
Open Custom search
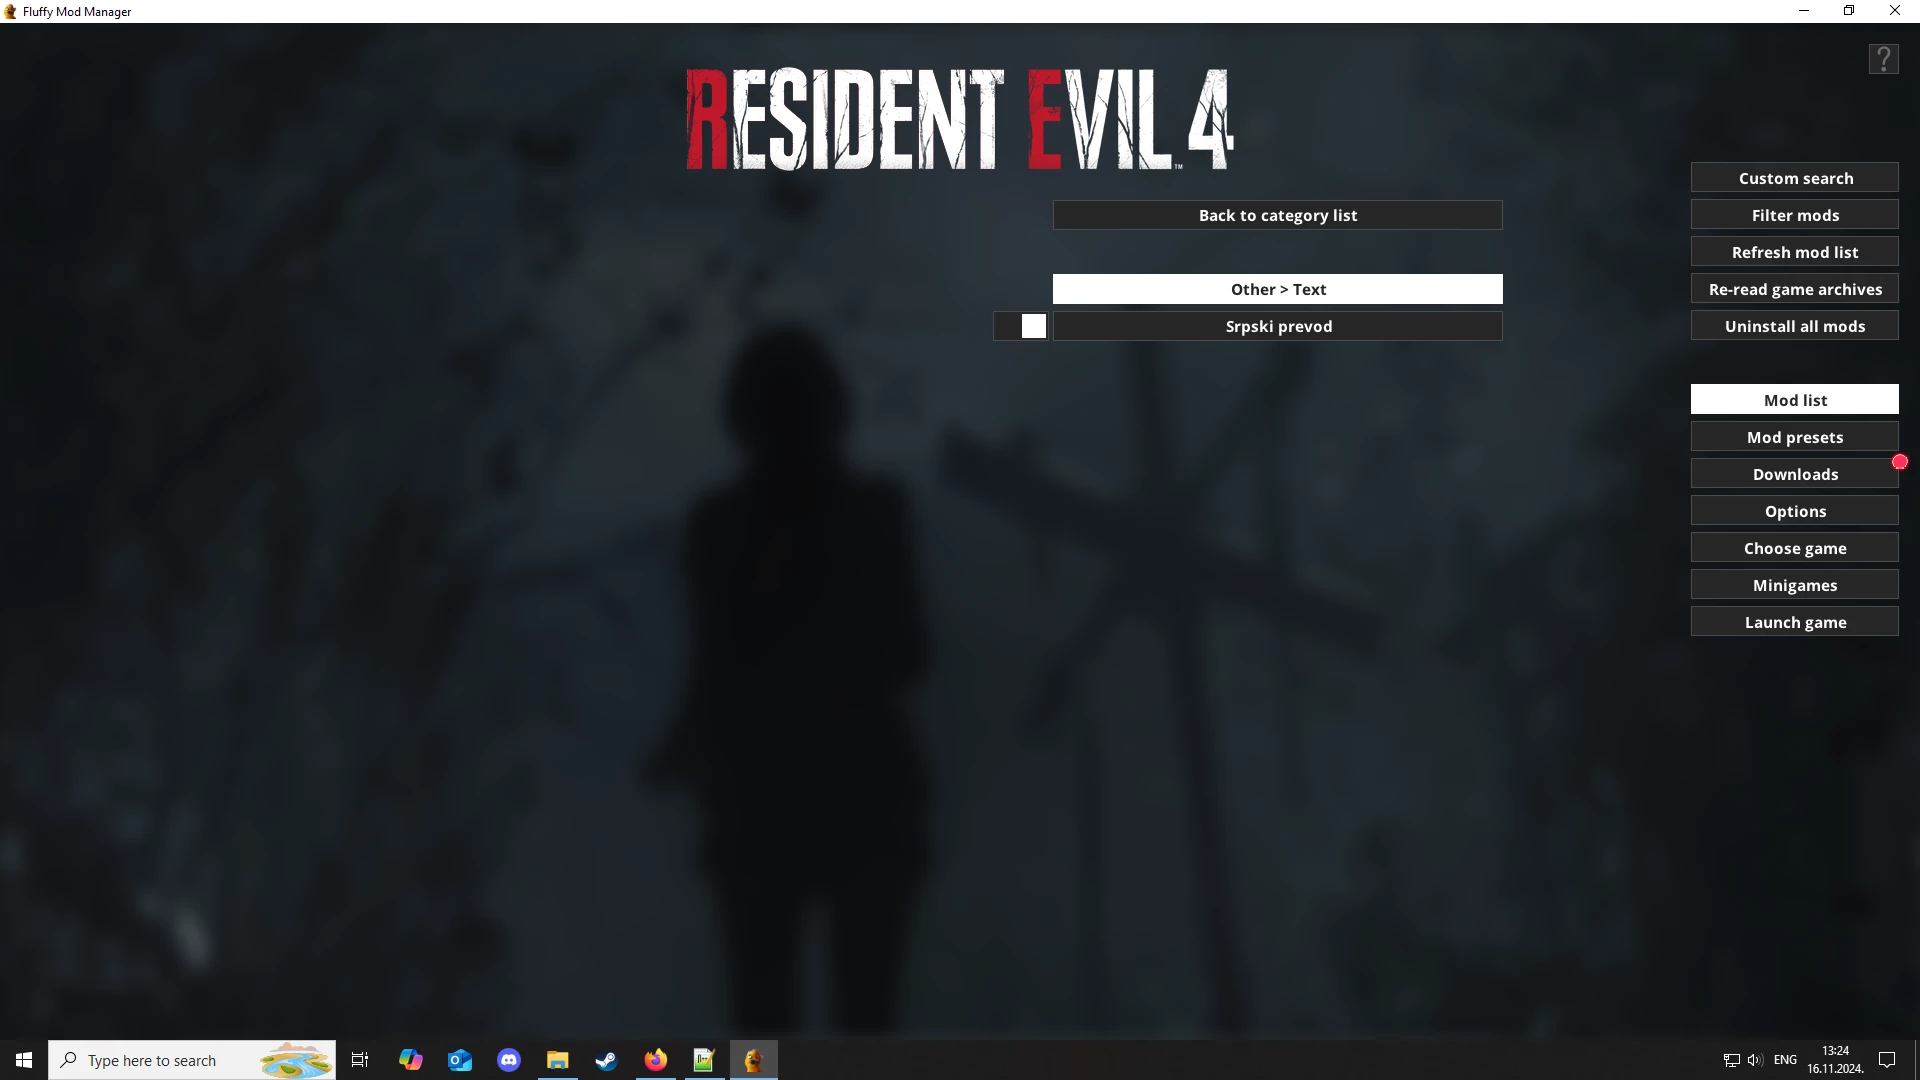click(1794, 178)
